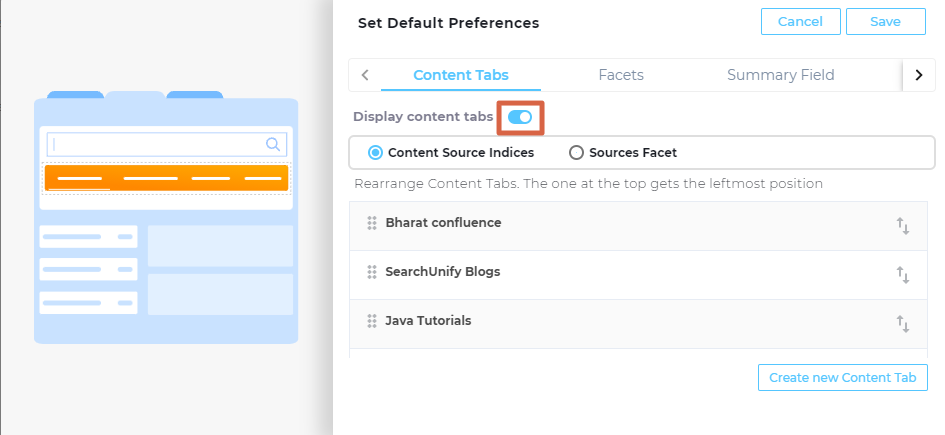Viewport: 945px width, 435px height.
Task: Click drag handle for SearchUnify Blogs
Action: [x=372, y=272]
